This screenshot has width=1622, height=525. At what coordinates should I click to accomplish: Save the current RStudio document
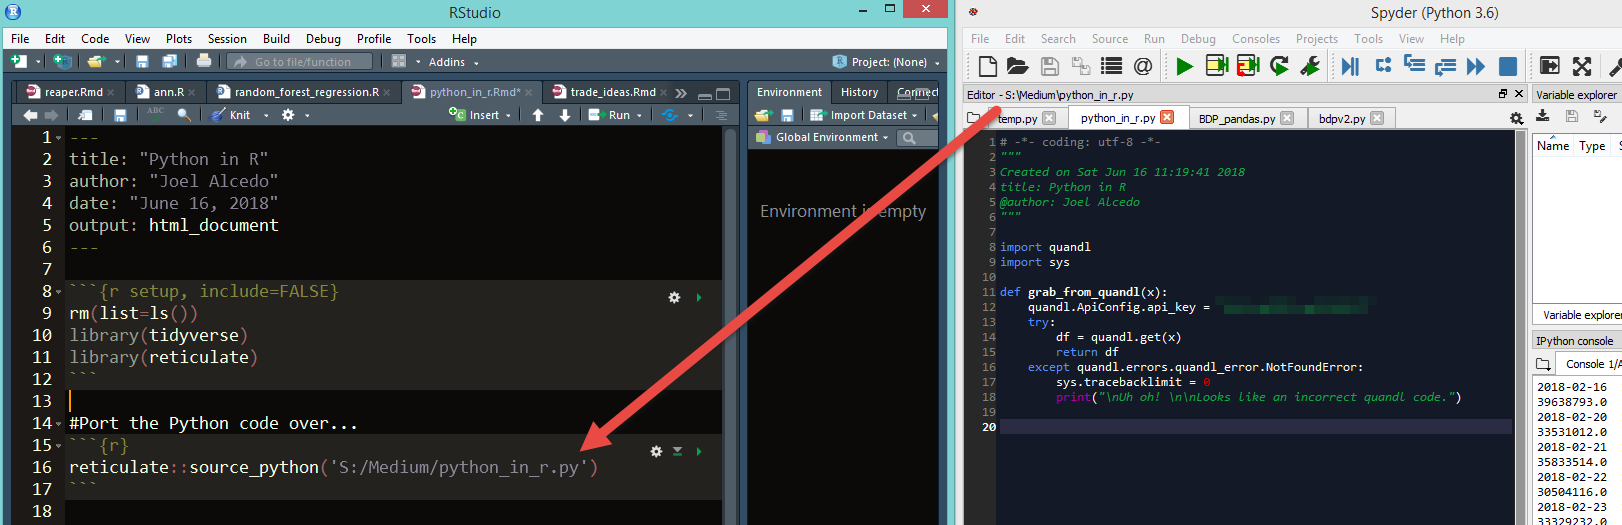pos(142,62)
